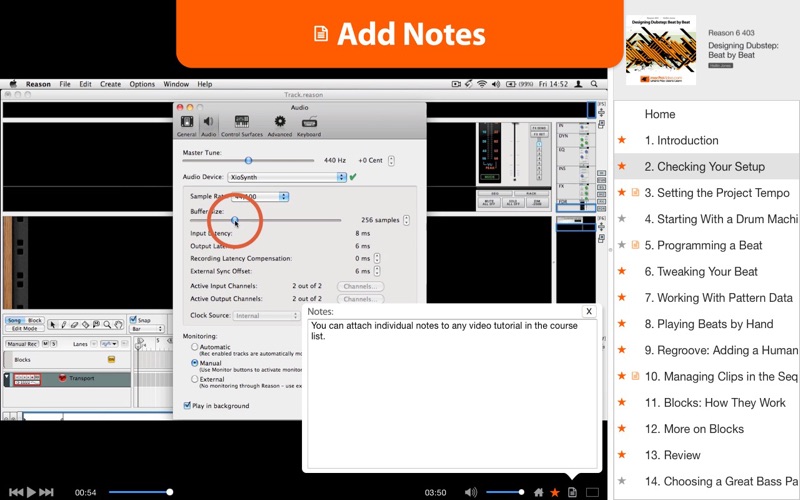The width and height of the screenshot is (800, 500).
Task: Switch to the Advanced preferences tab
Action: pyautogui.click(x=280, y=126)
